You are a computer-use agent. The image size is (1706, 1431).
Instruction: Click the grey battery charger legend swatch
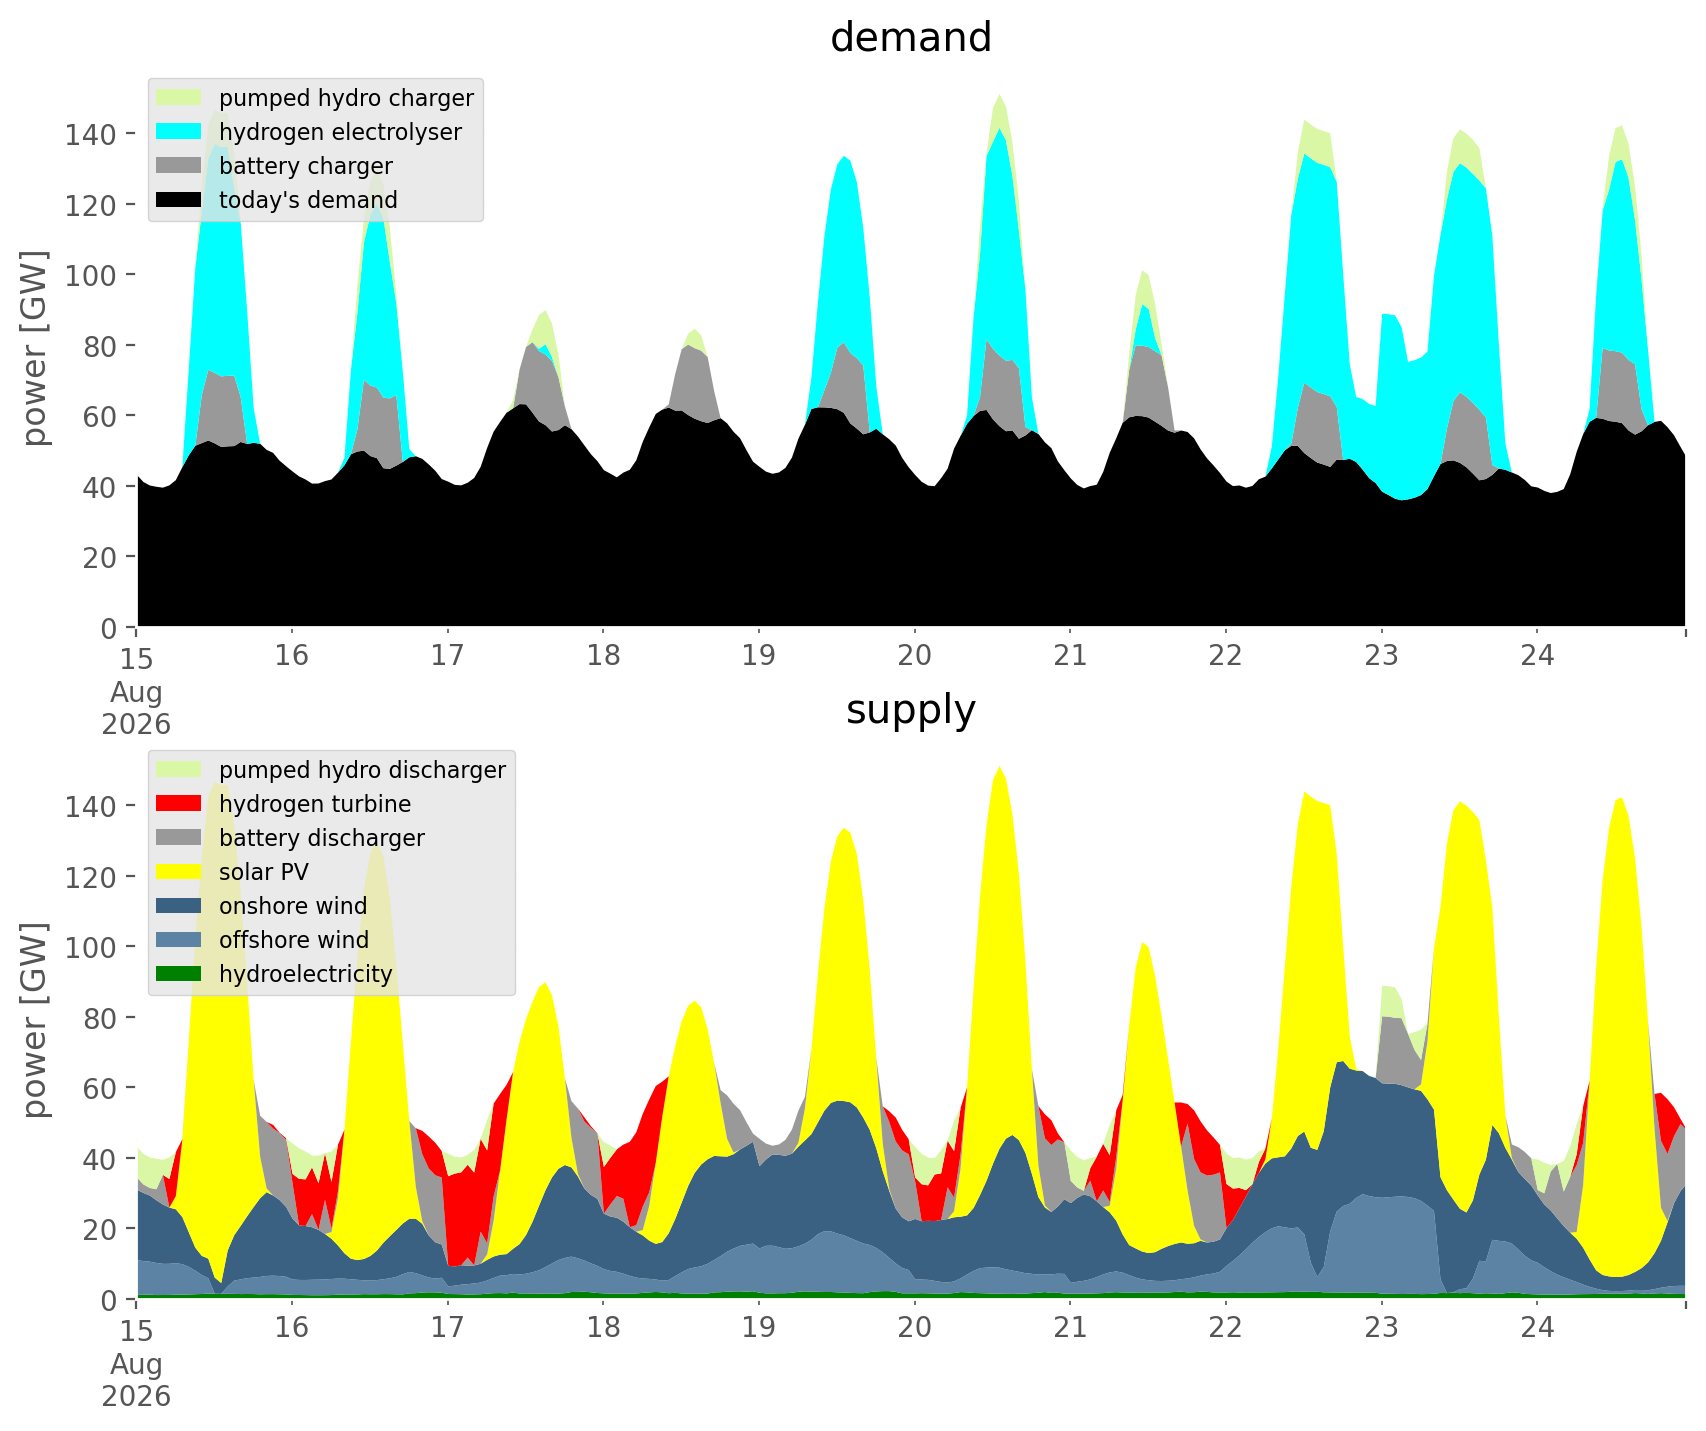179,165
